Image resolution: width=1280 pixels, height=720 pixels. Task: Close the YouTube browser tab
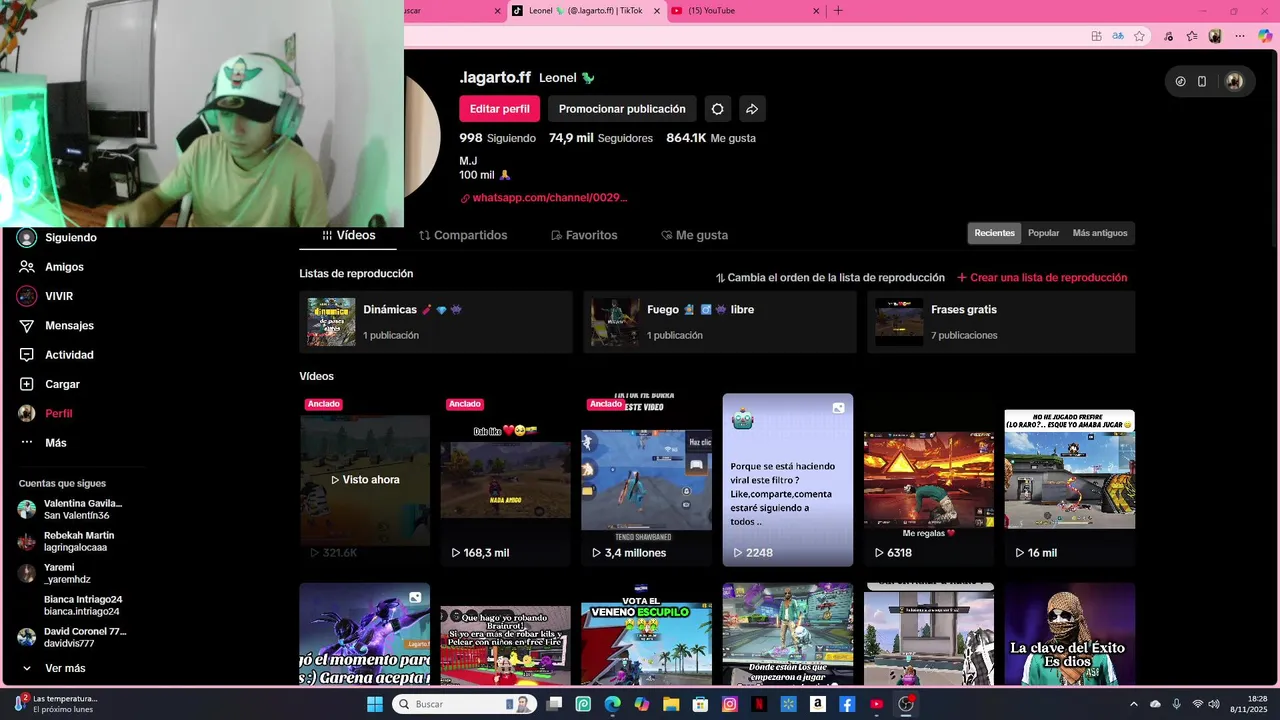[x=816, y=11]
